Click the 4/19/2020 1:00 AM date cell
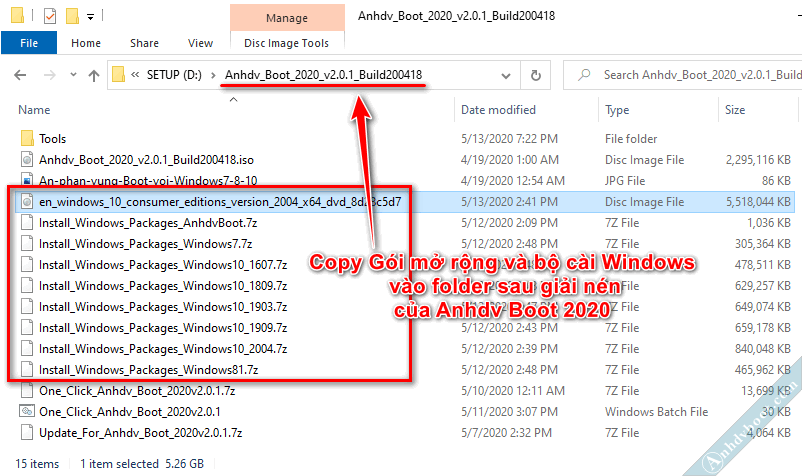The width and height of the screenshot is (802, 476). coord(509,160)
